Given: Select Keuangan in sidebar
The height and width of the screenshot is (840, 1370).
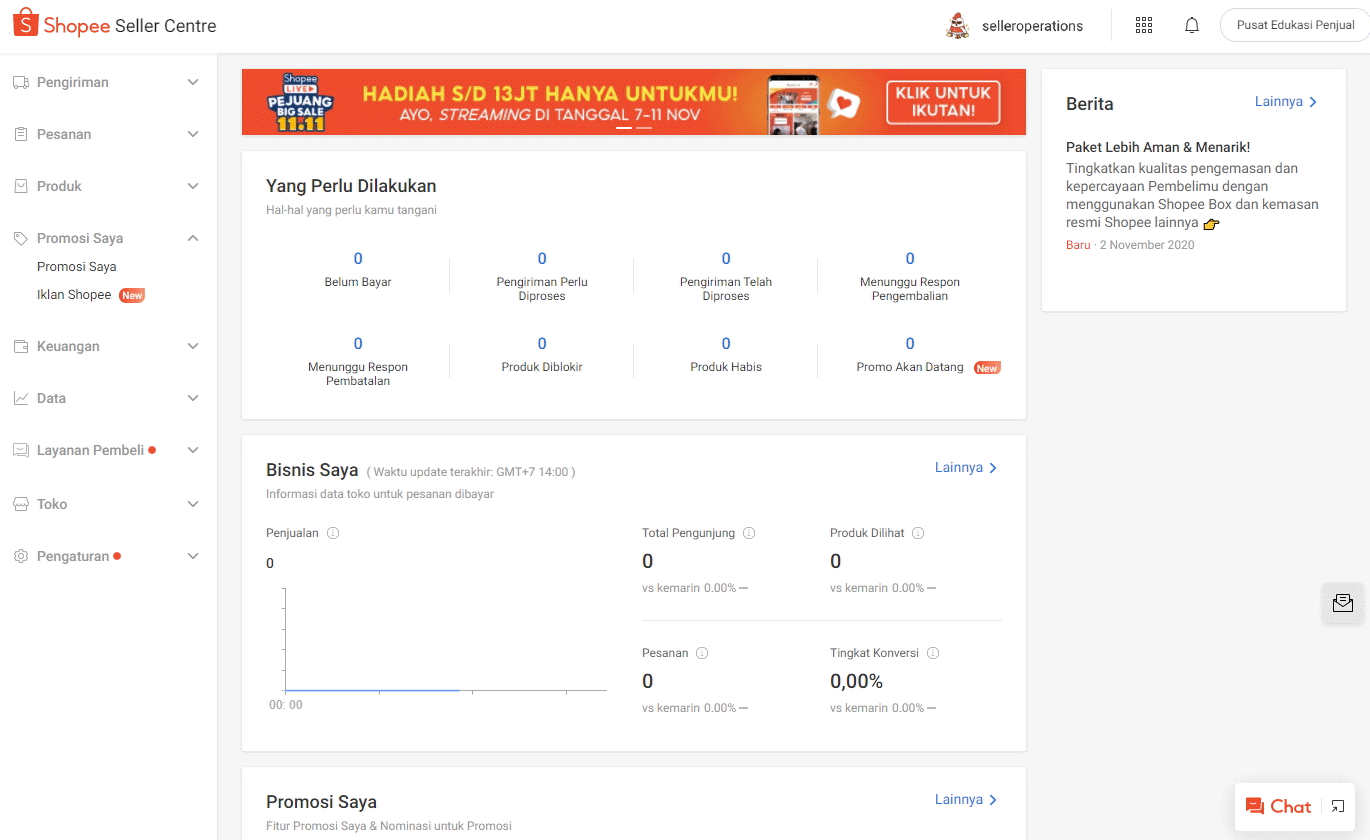Looking at the screenshot, I should (x=68, y=346).
